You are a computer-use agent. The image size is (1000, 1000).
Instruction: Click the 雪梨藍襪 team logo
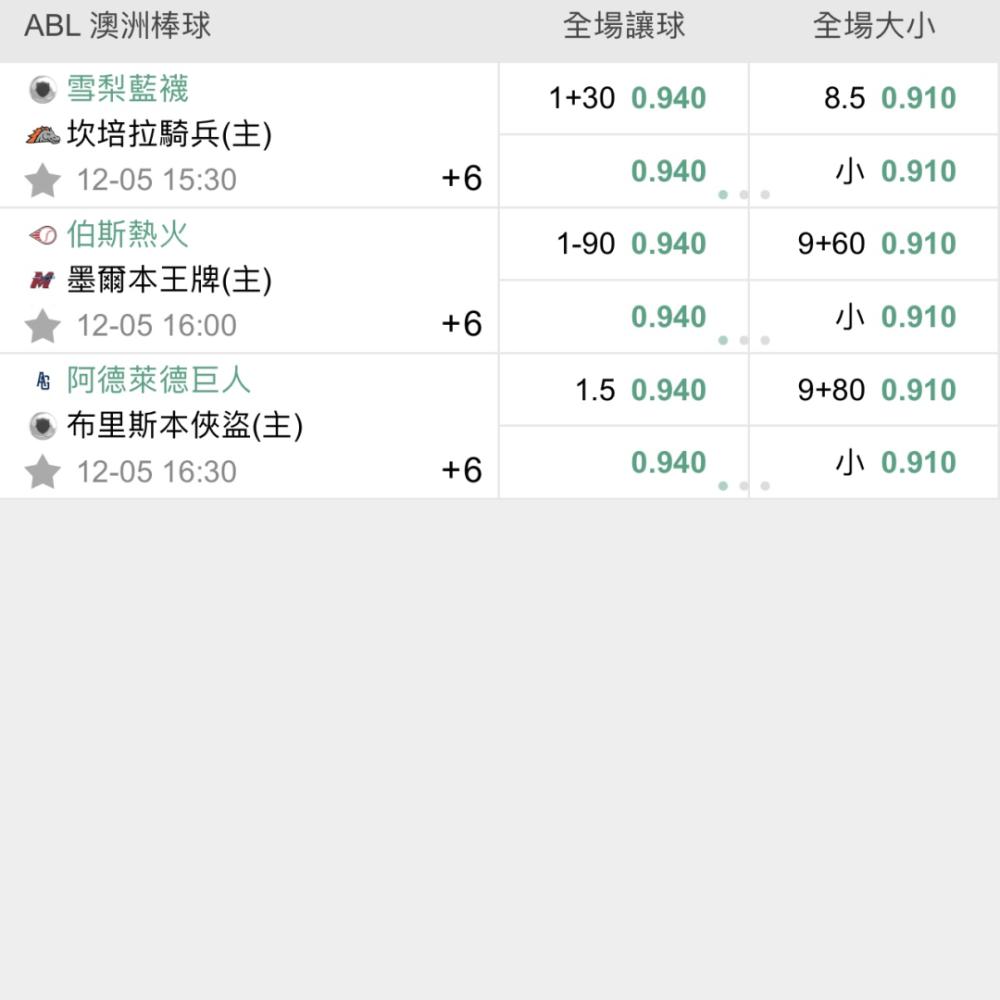click(43, 89)
